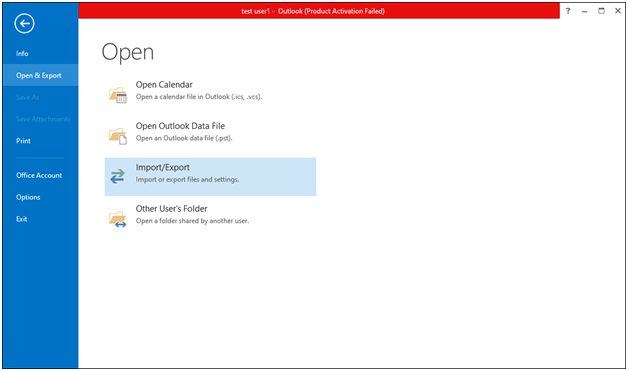Minimize the Outlook window

click(585, 11)
